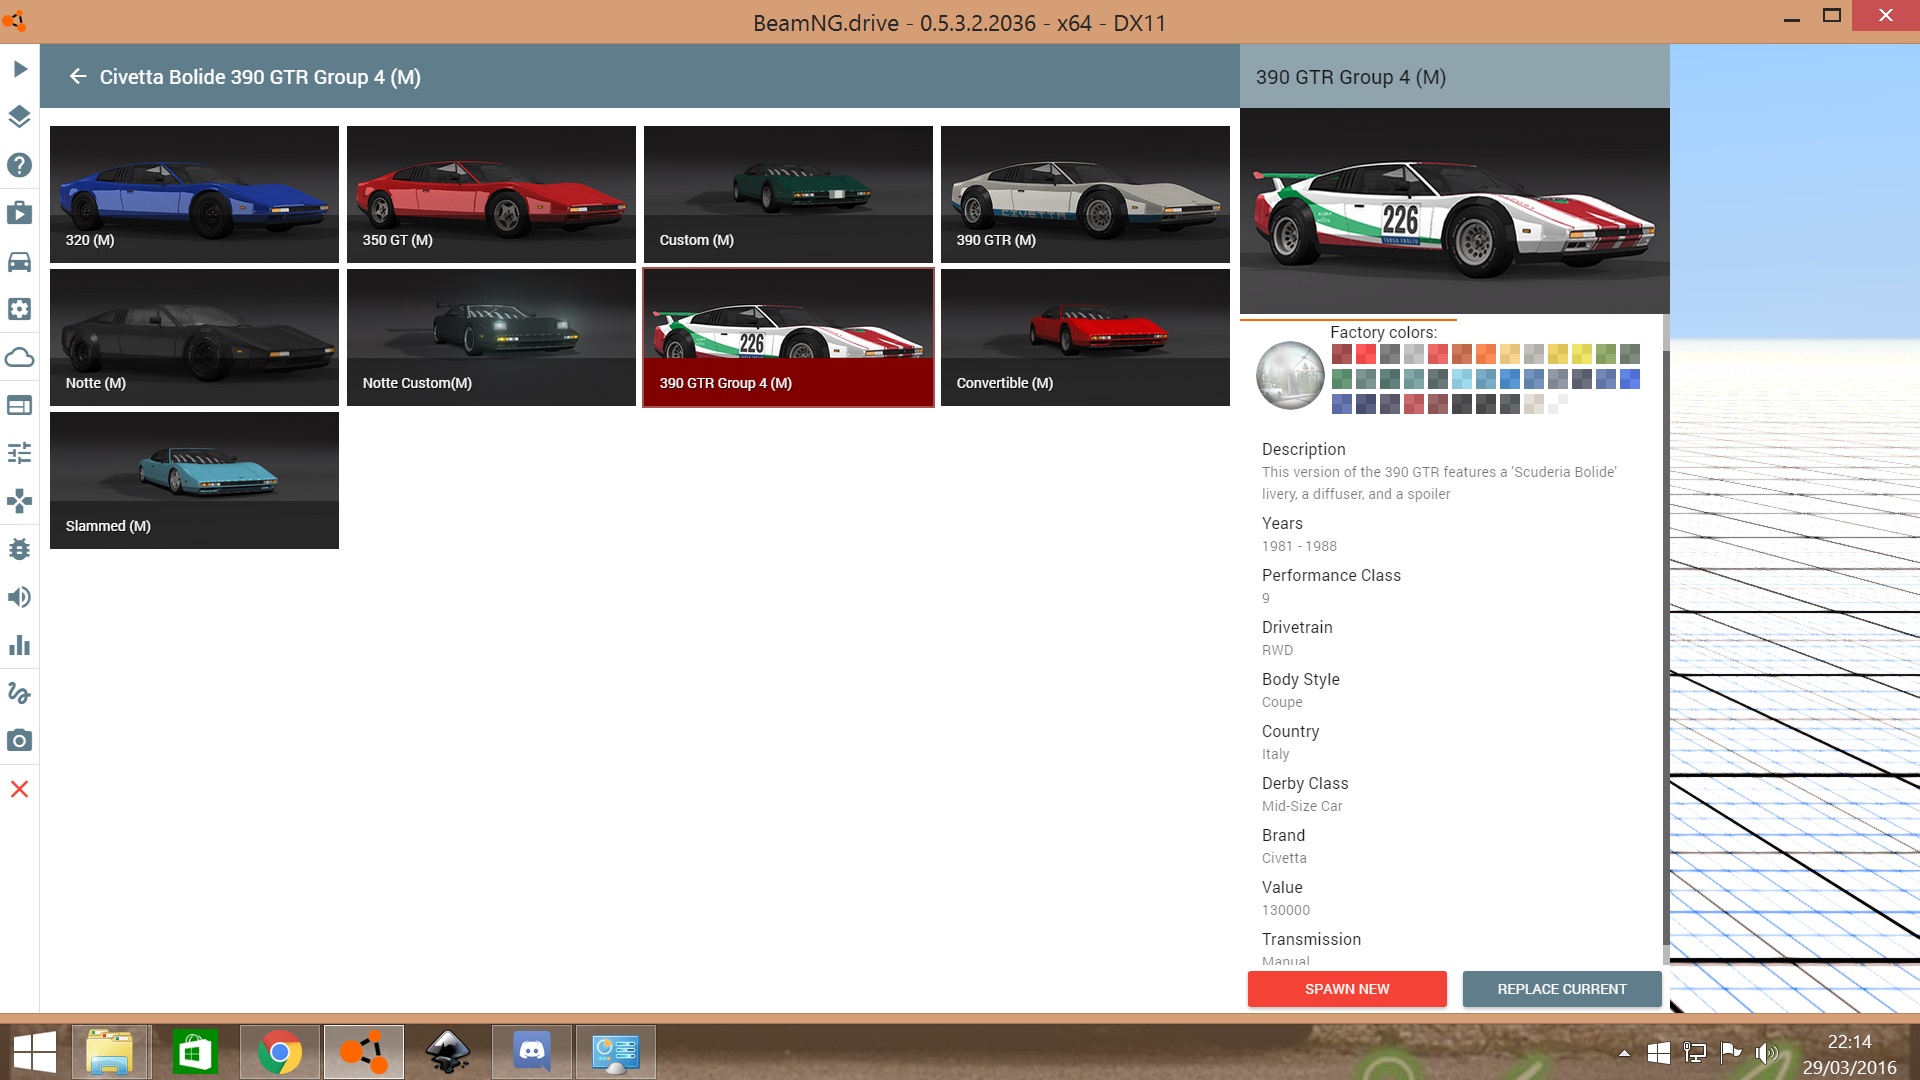Click the Derby Class value Mid-Size Car

pos(1302,806)
